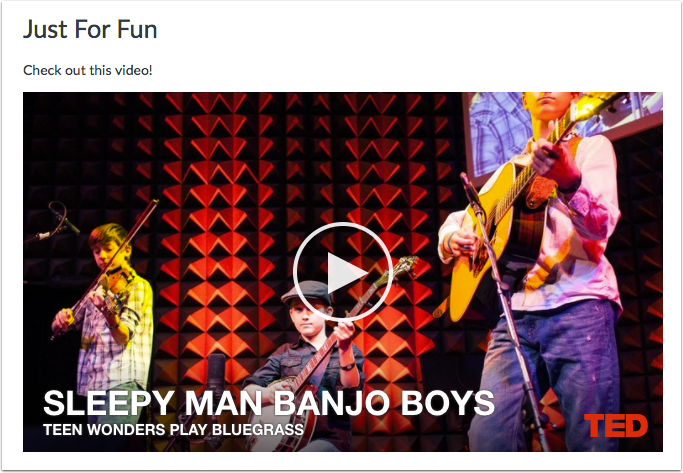Click the white play triangle icon
Screen dimensions: 683x473
click(347, 273)
